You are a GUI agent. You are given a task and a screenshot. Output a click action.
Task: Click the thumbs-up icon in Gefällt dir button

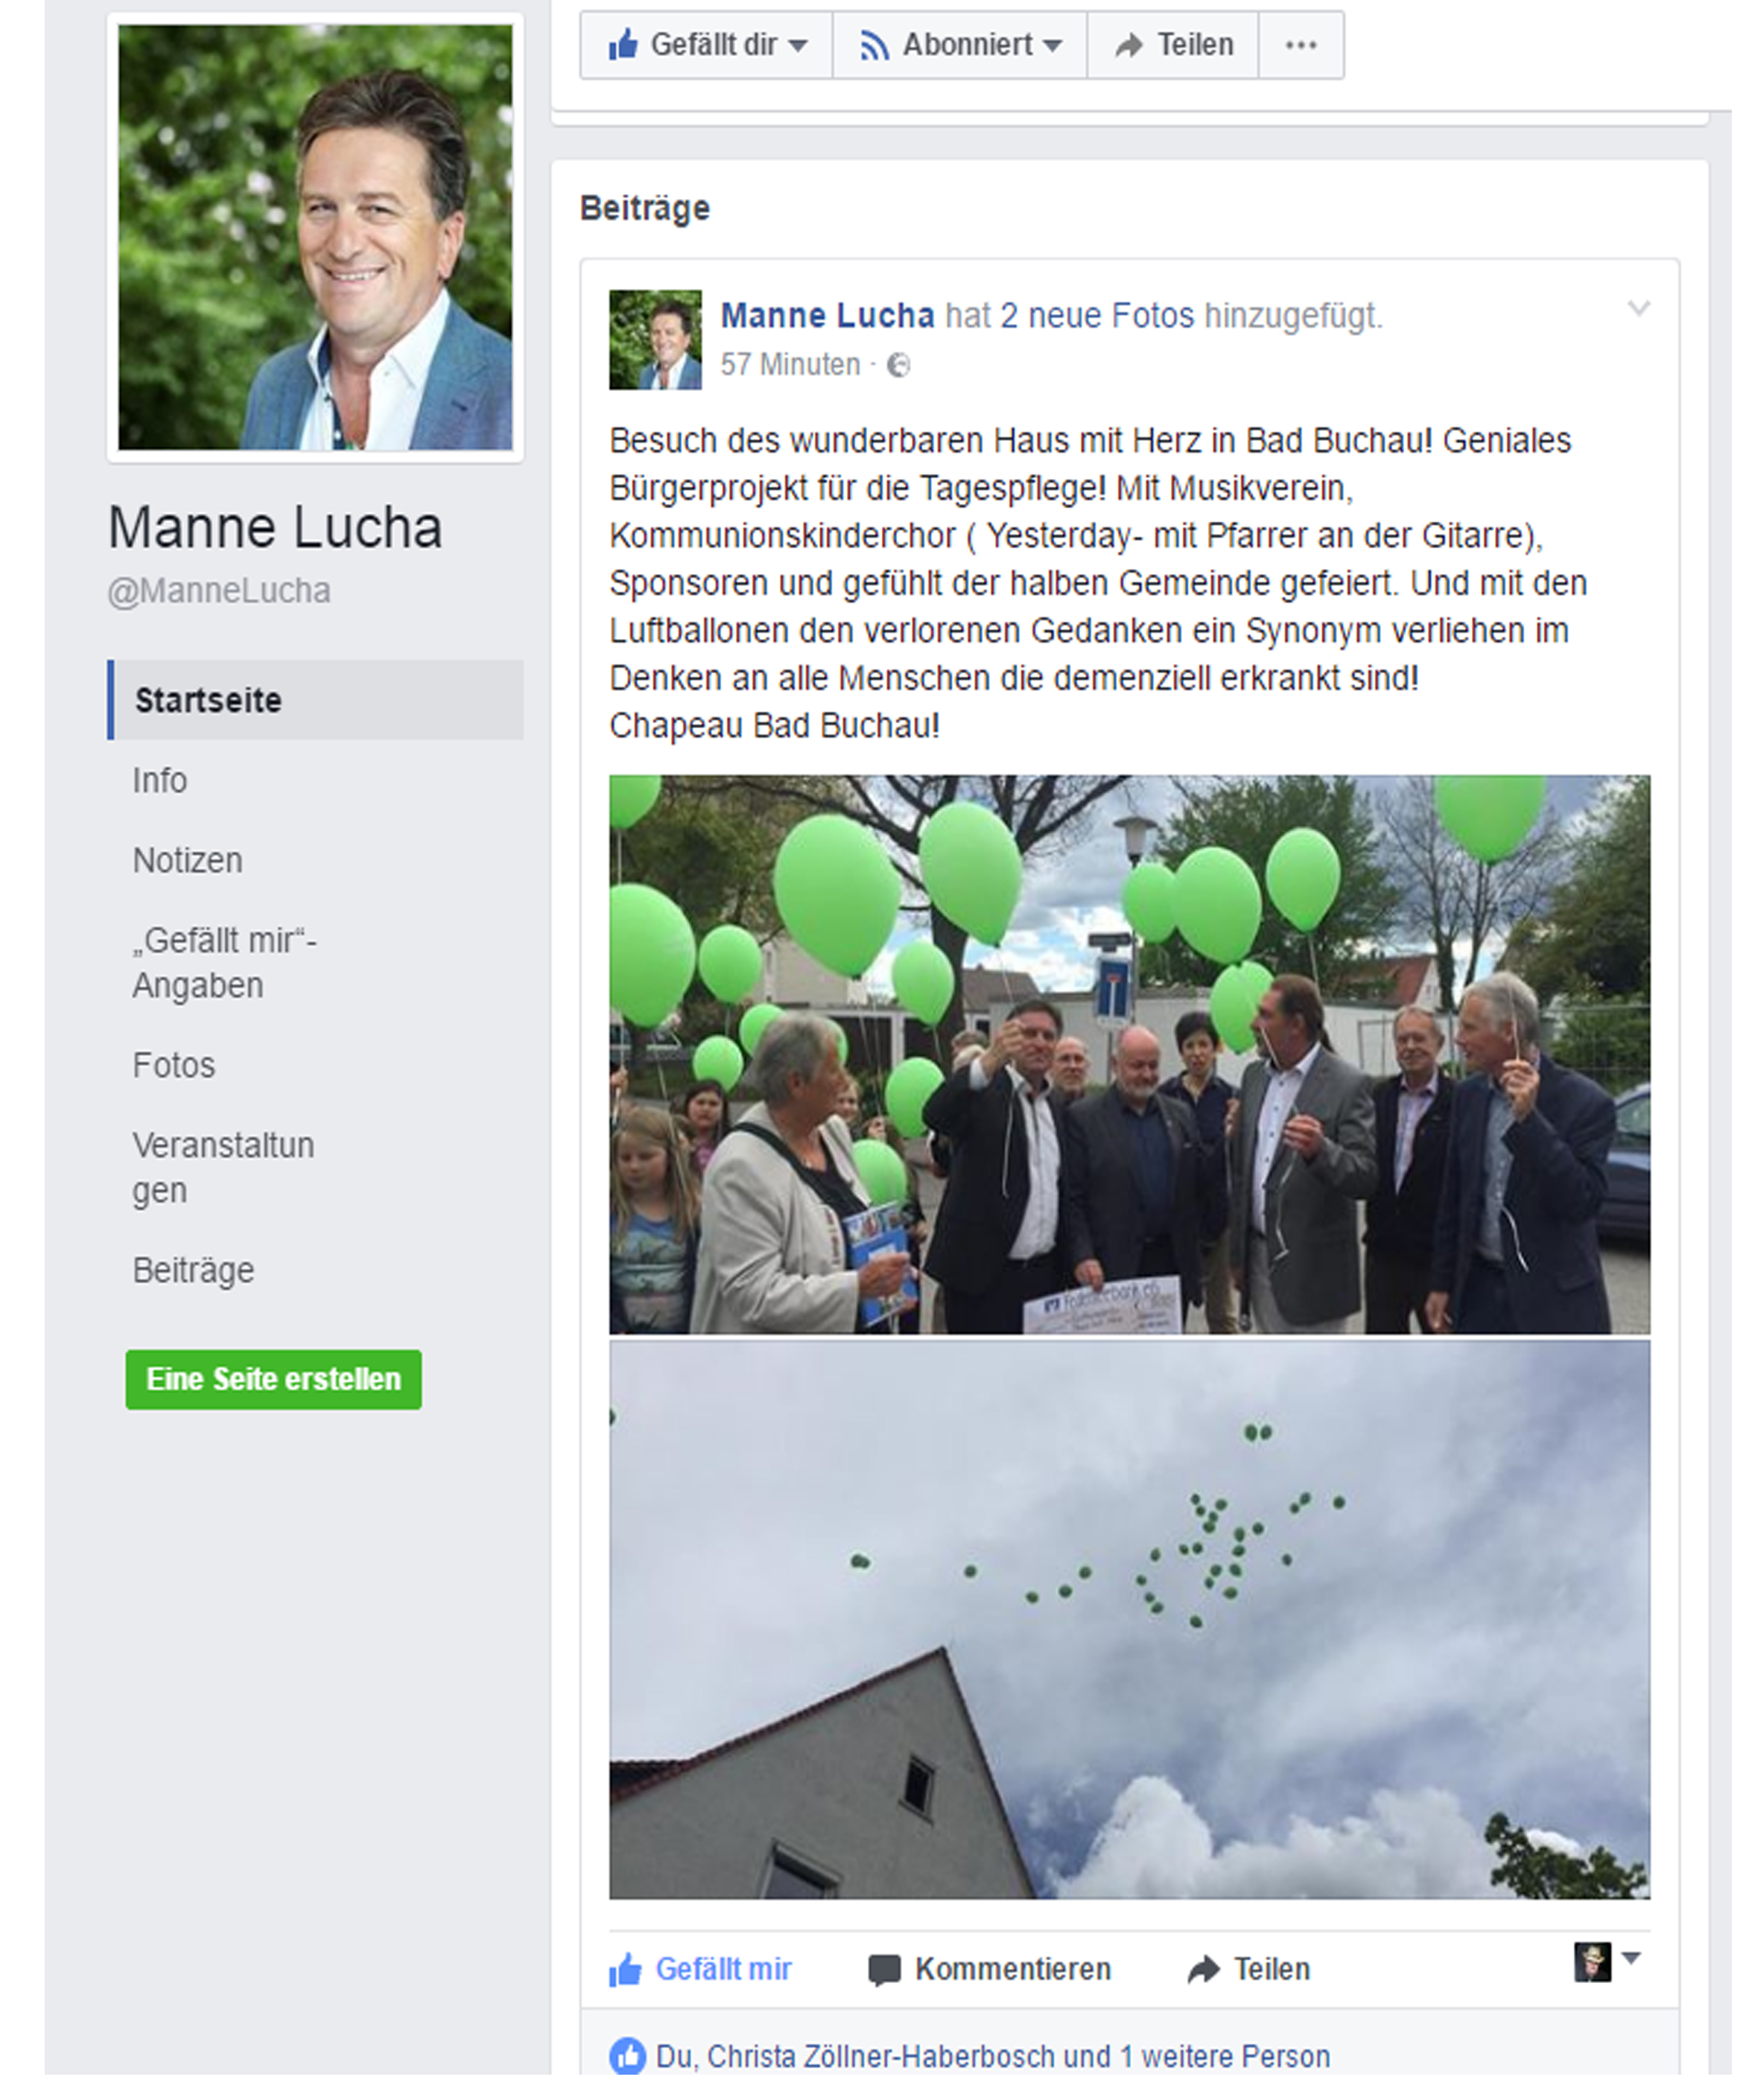click(x=623, y=44)
